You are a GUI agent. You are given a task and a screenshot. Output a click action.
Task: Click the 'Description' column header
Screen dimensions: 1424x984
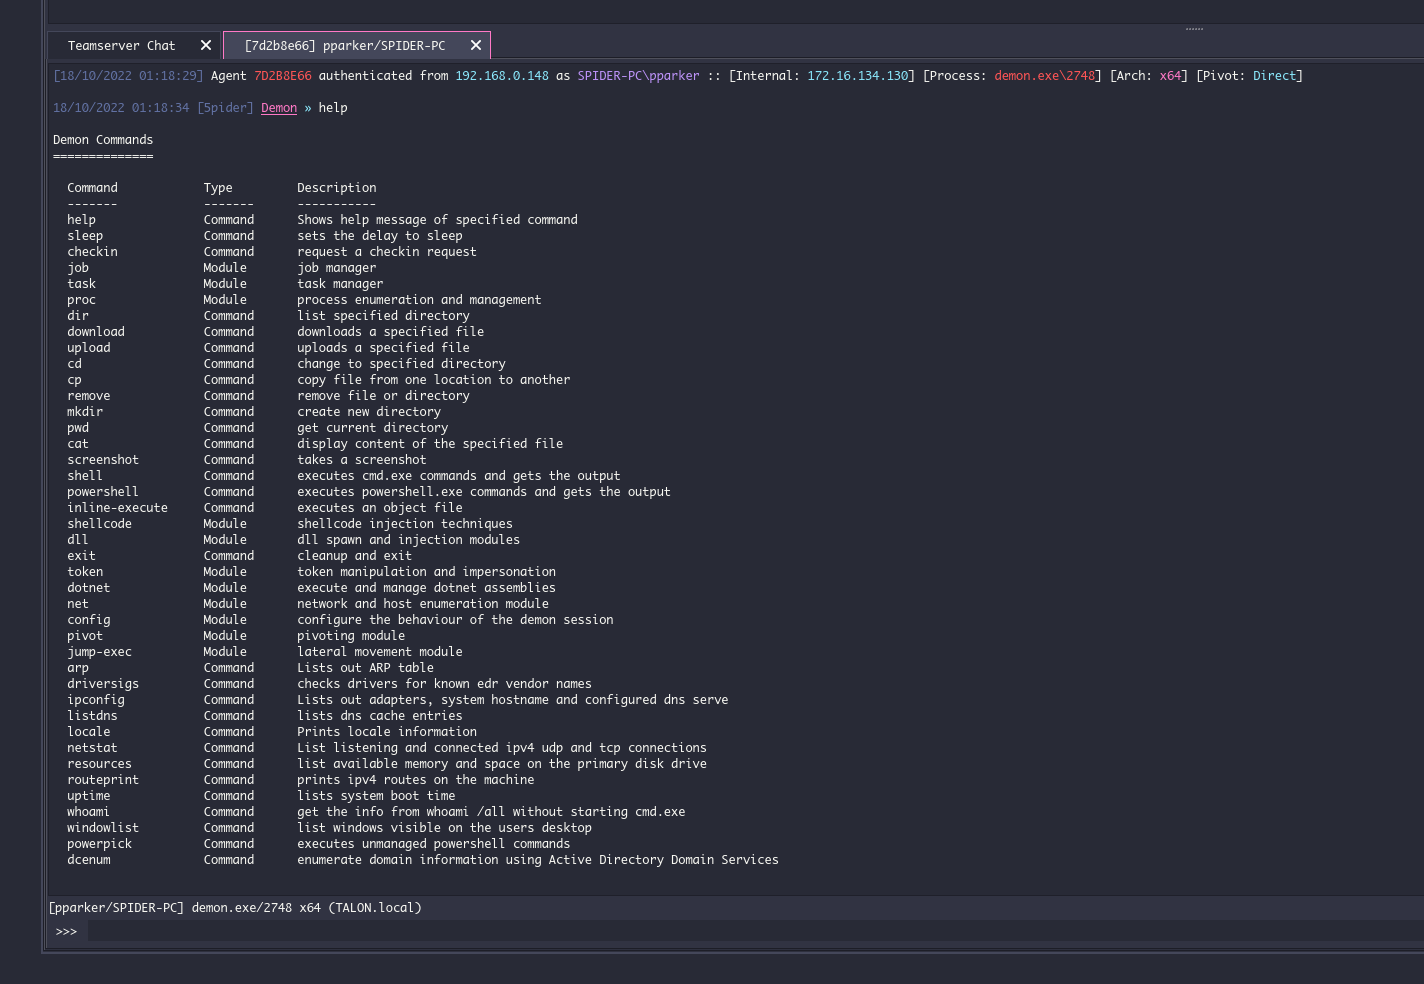[x=337, y=188]
